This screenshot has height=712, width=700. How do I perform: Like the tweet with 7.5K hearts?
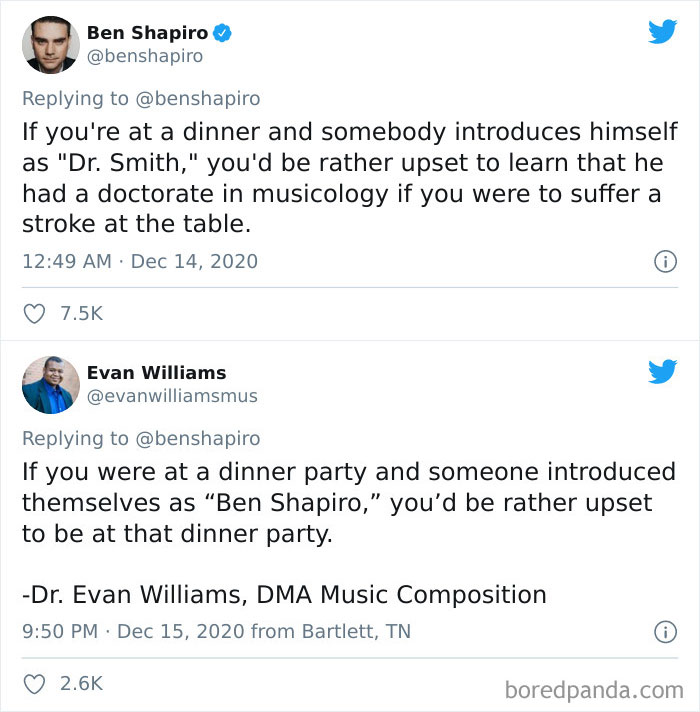point(34,314)
